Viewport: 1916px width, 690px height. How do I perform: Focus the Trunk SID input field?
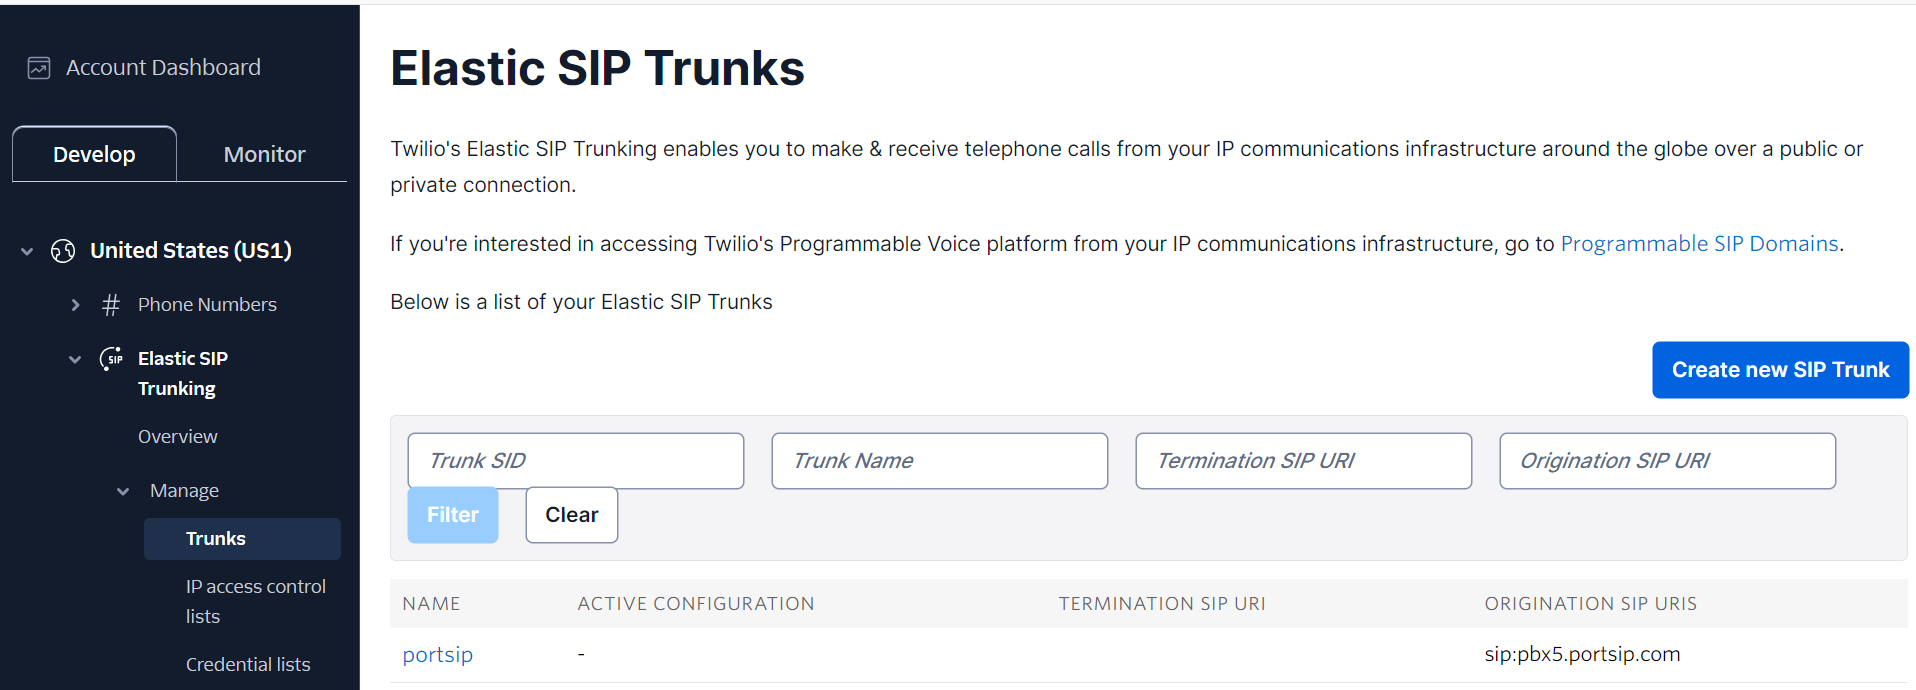point(575,461)
